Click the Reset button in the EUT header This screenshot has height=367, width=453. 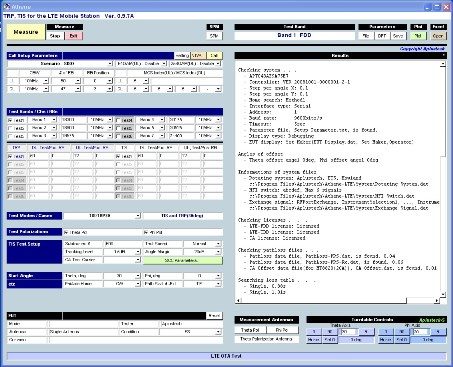point(214,316)
